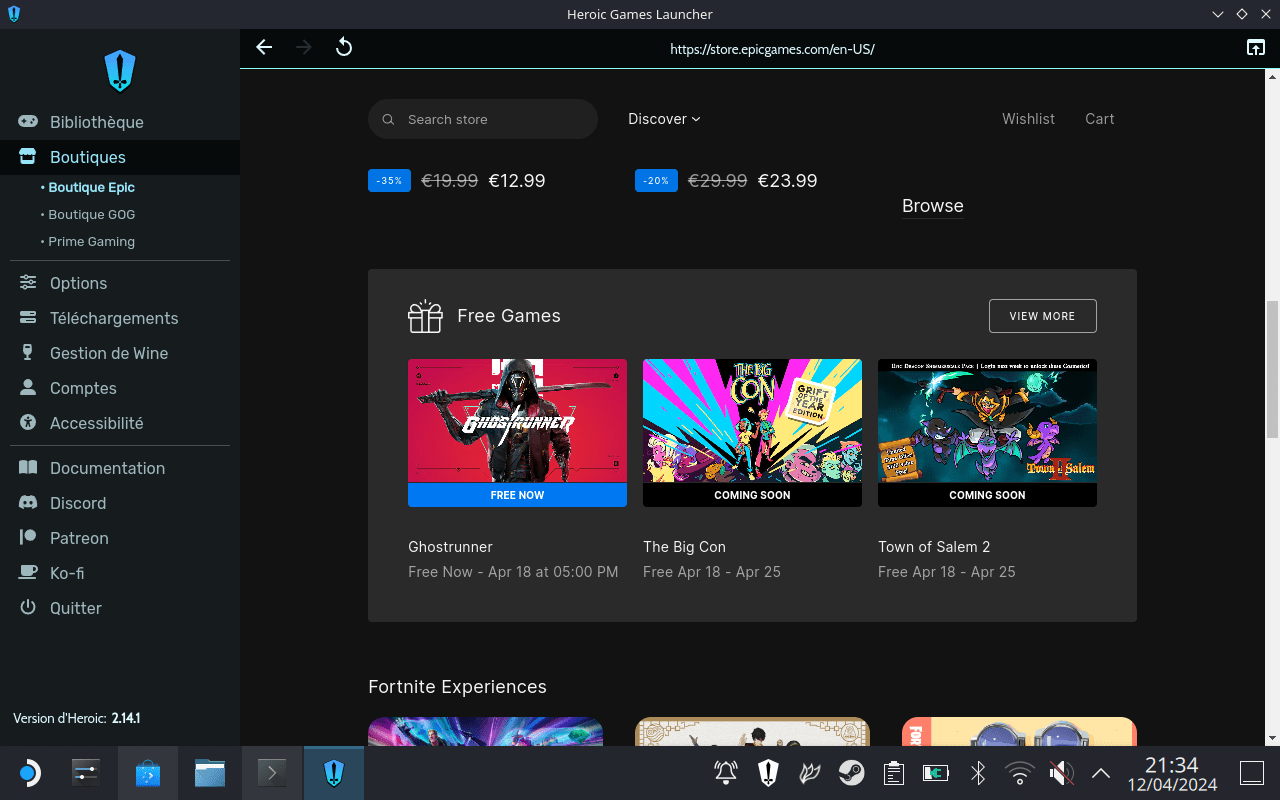Screen dimensions: 1280x800
Task: Open Prime Gaming store
Action: pyautogui.click(x=91, y=241)
